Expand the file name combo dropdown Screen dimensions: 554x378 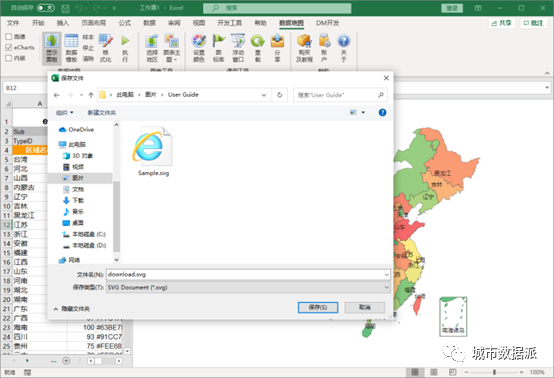coord(386,274)
